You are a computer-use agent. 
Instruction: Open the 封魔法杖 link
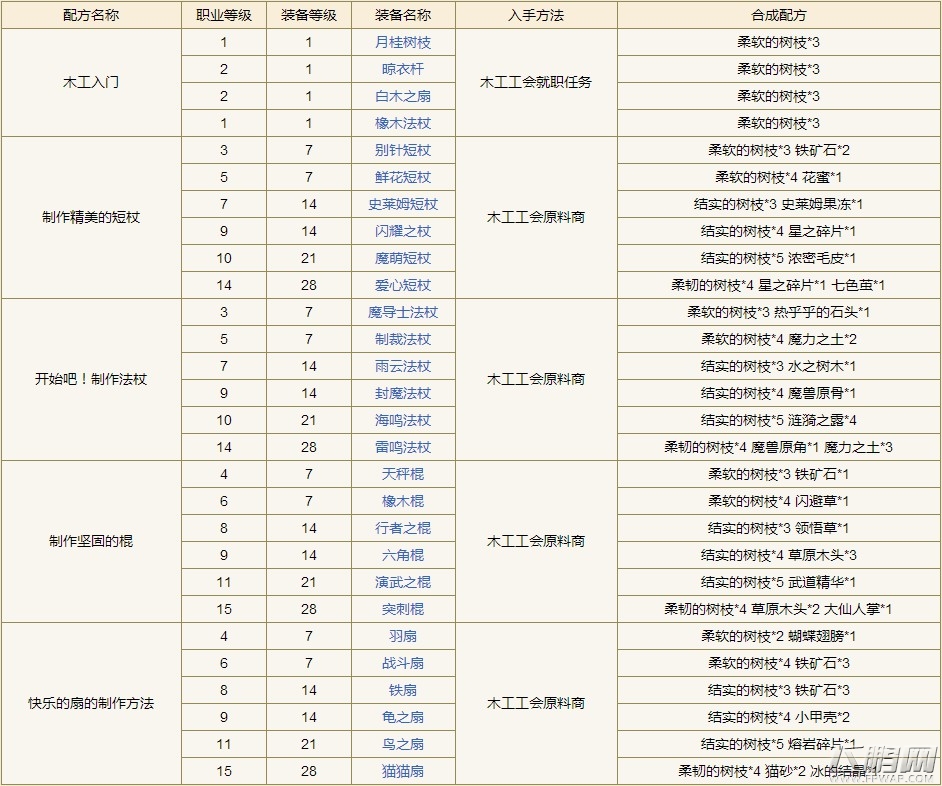click(x=403, y=394)
